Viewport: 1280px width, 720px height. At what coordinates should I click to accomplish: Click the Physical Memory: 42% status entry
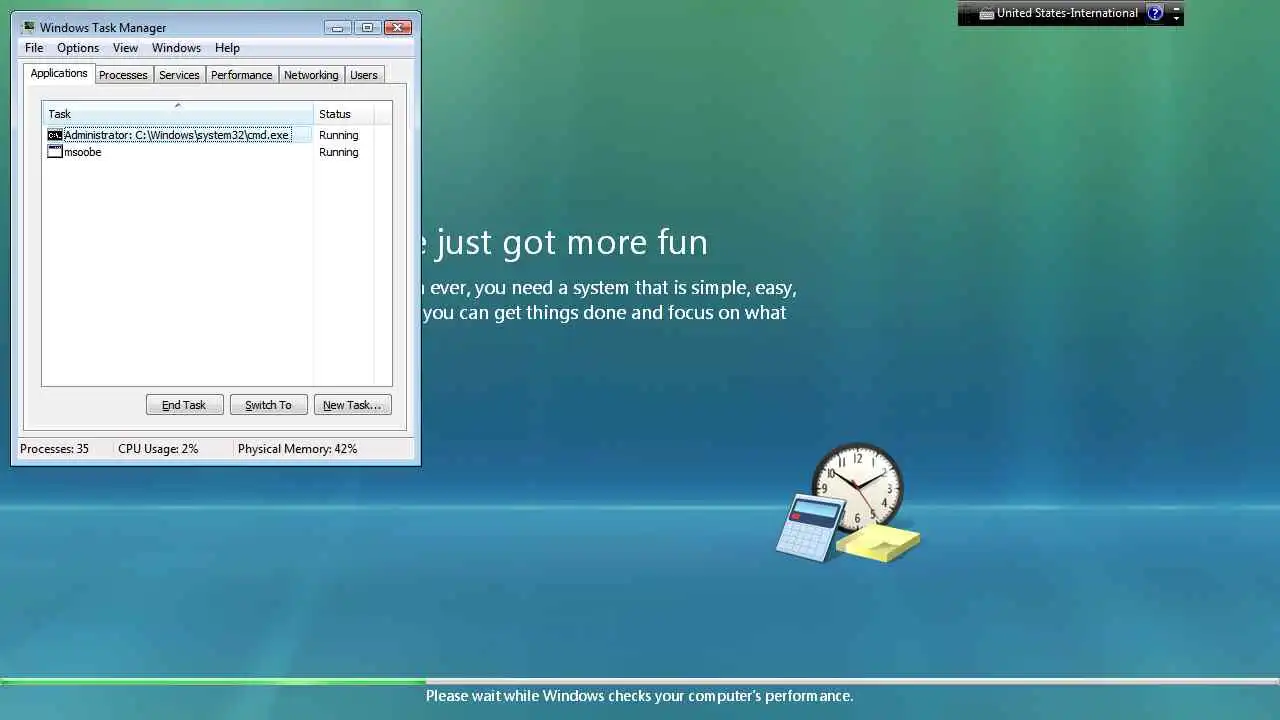coord(297,449)
